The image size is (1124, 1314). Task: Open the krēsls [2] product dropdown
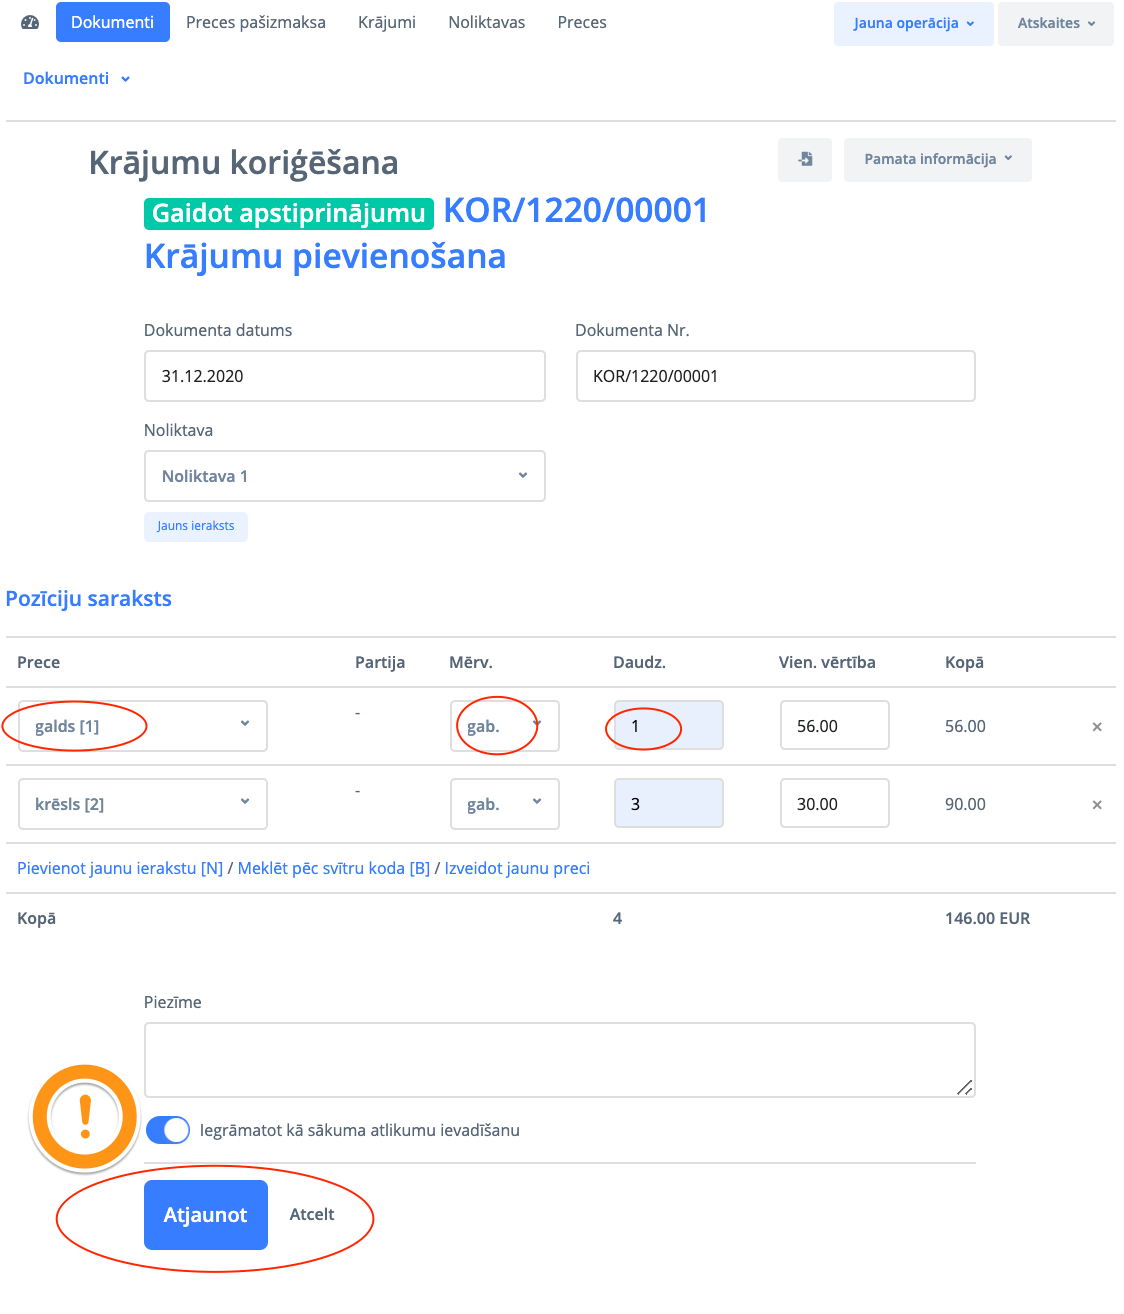(143, 804)
